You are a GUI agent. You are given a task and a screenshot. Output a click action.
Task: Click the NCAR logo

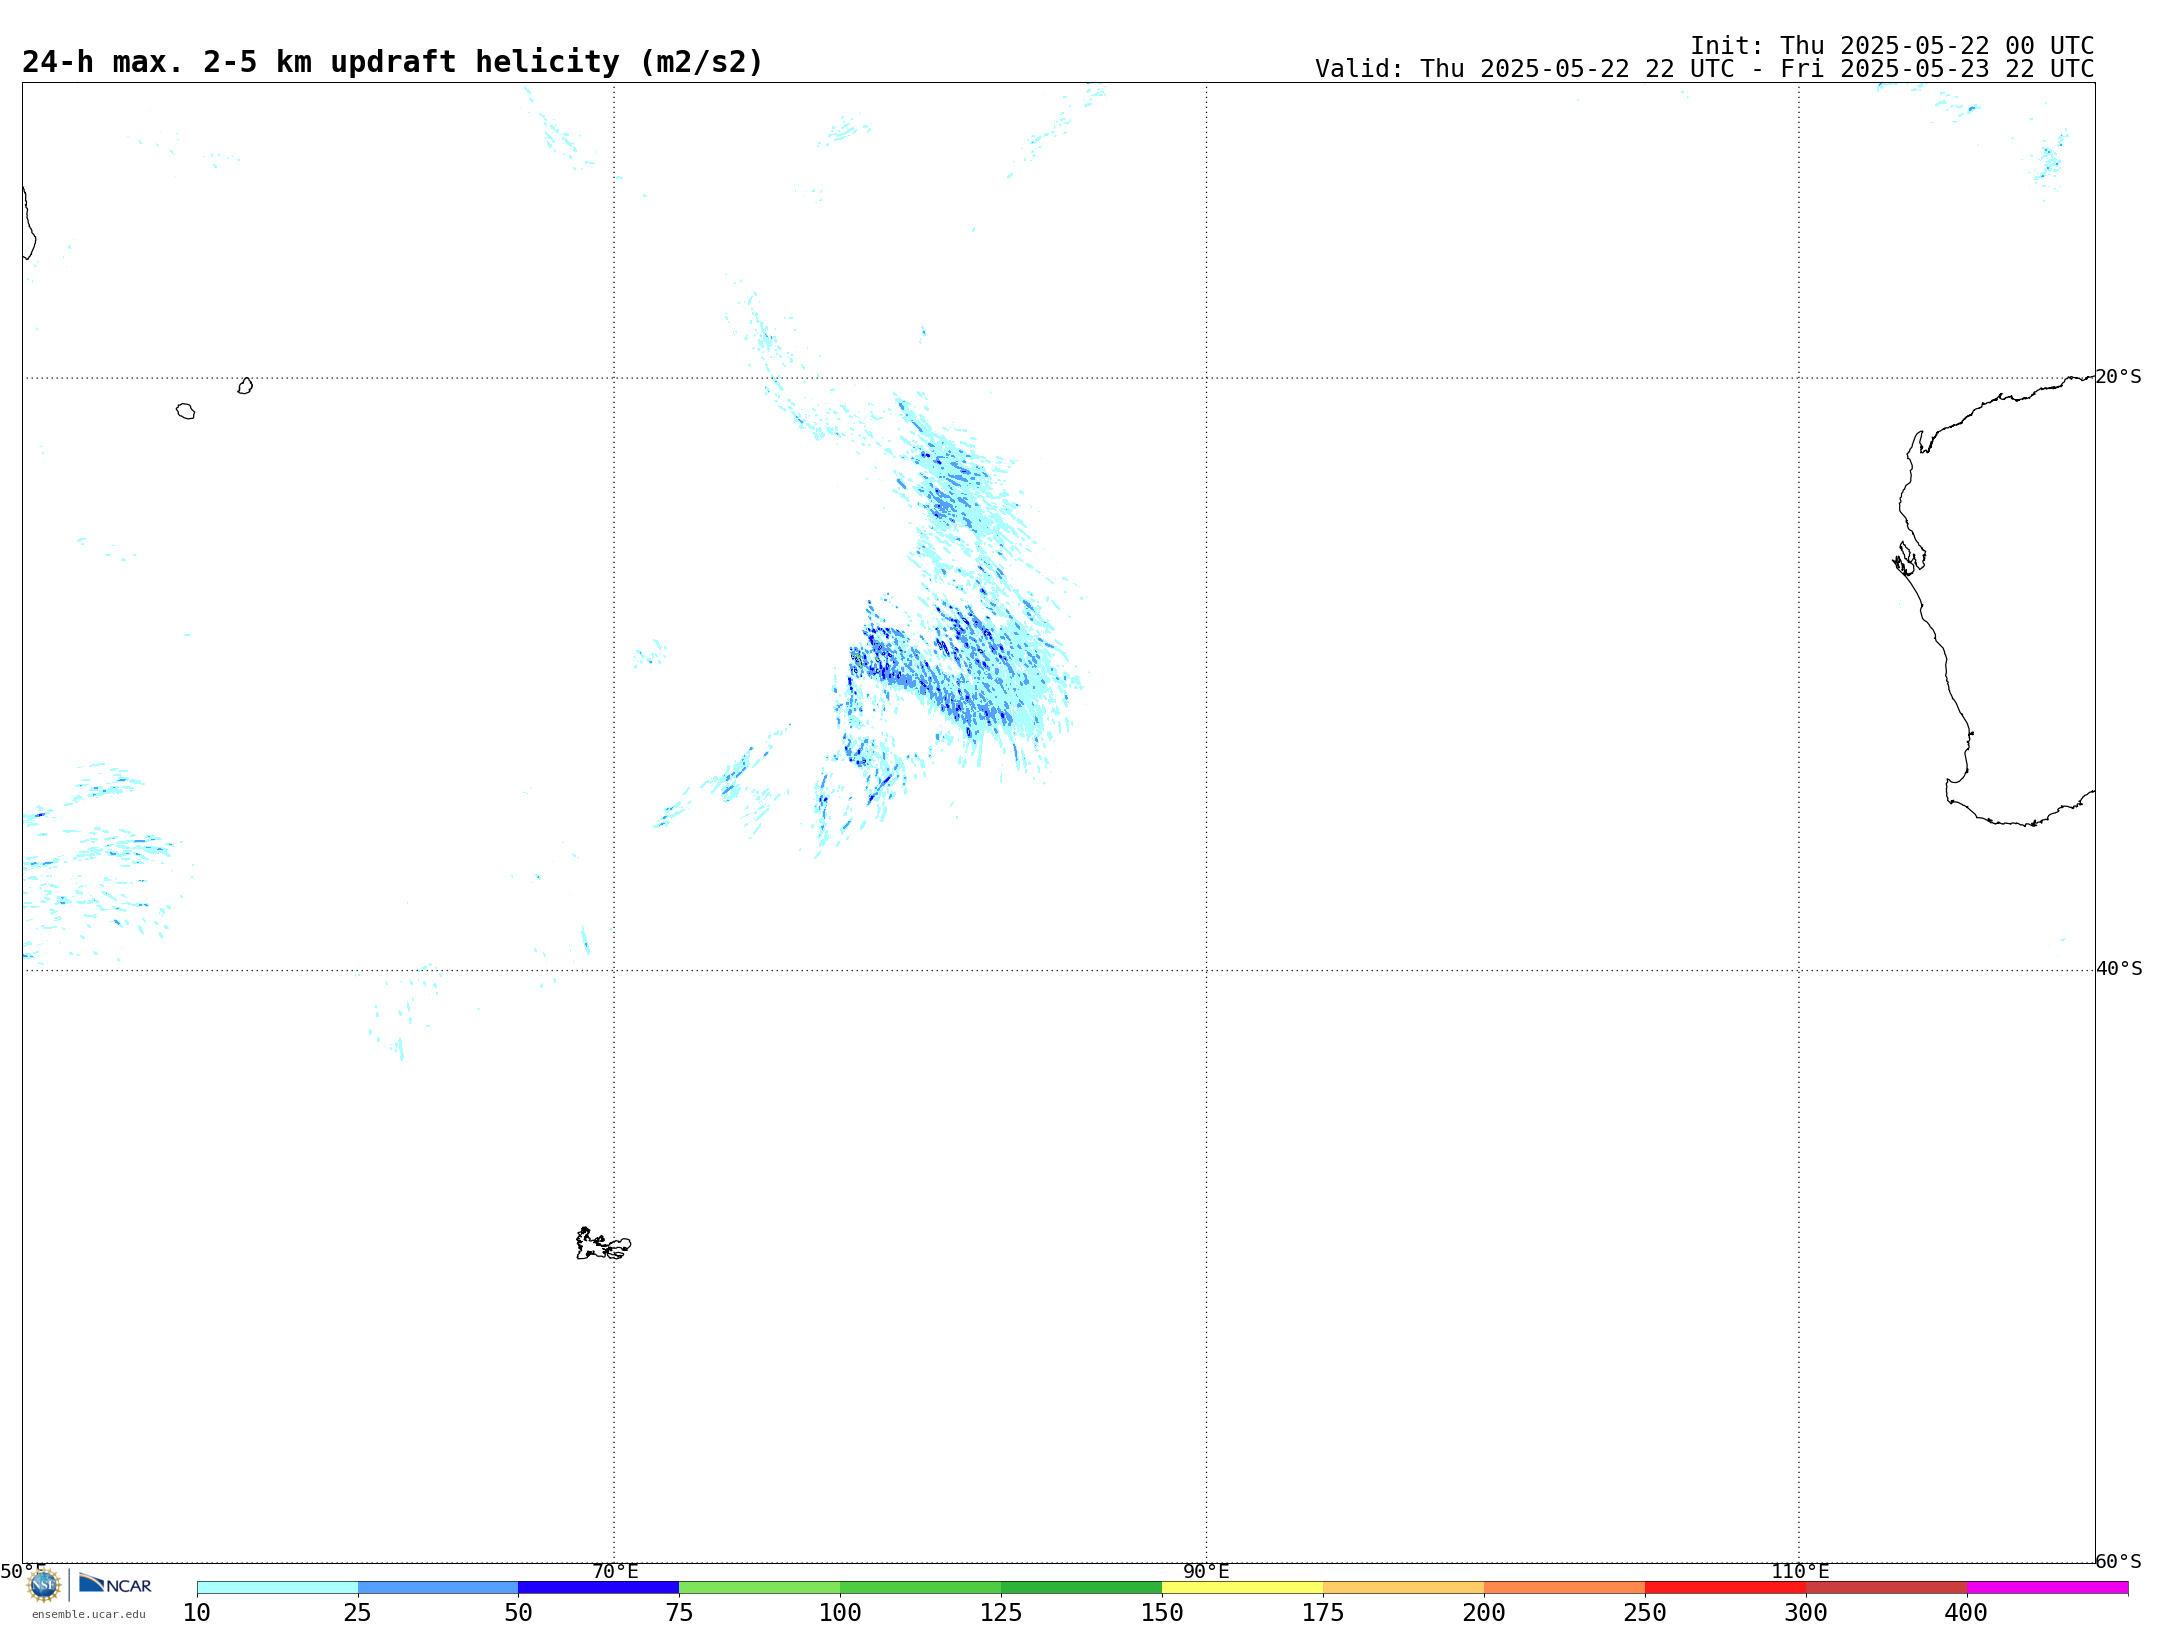(115, 1584)
